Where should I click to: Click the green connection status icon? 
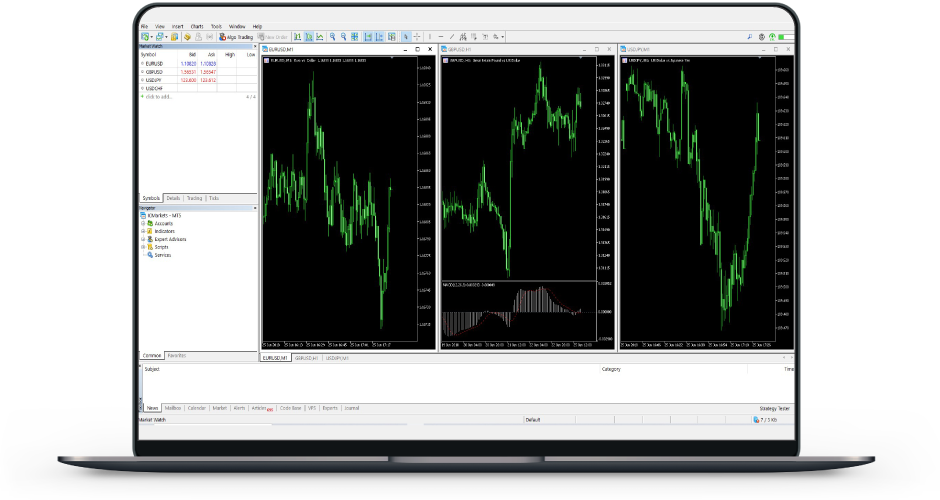coord(772,37)
